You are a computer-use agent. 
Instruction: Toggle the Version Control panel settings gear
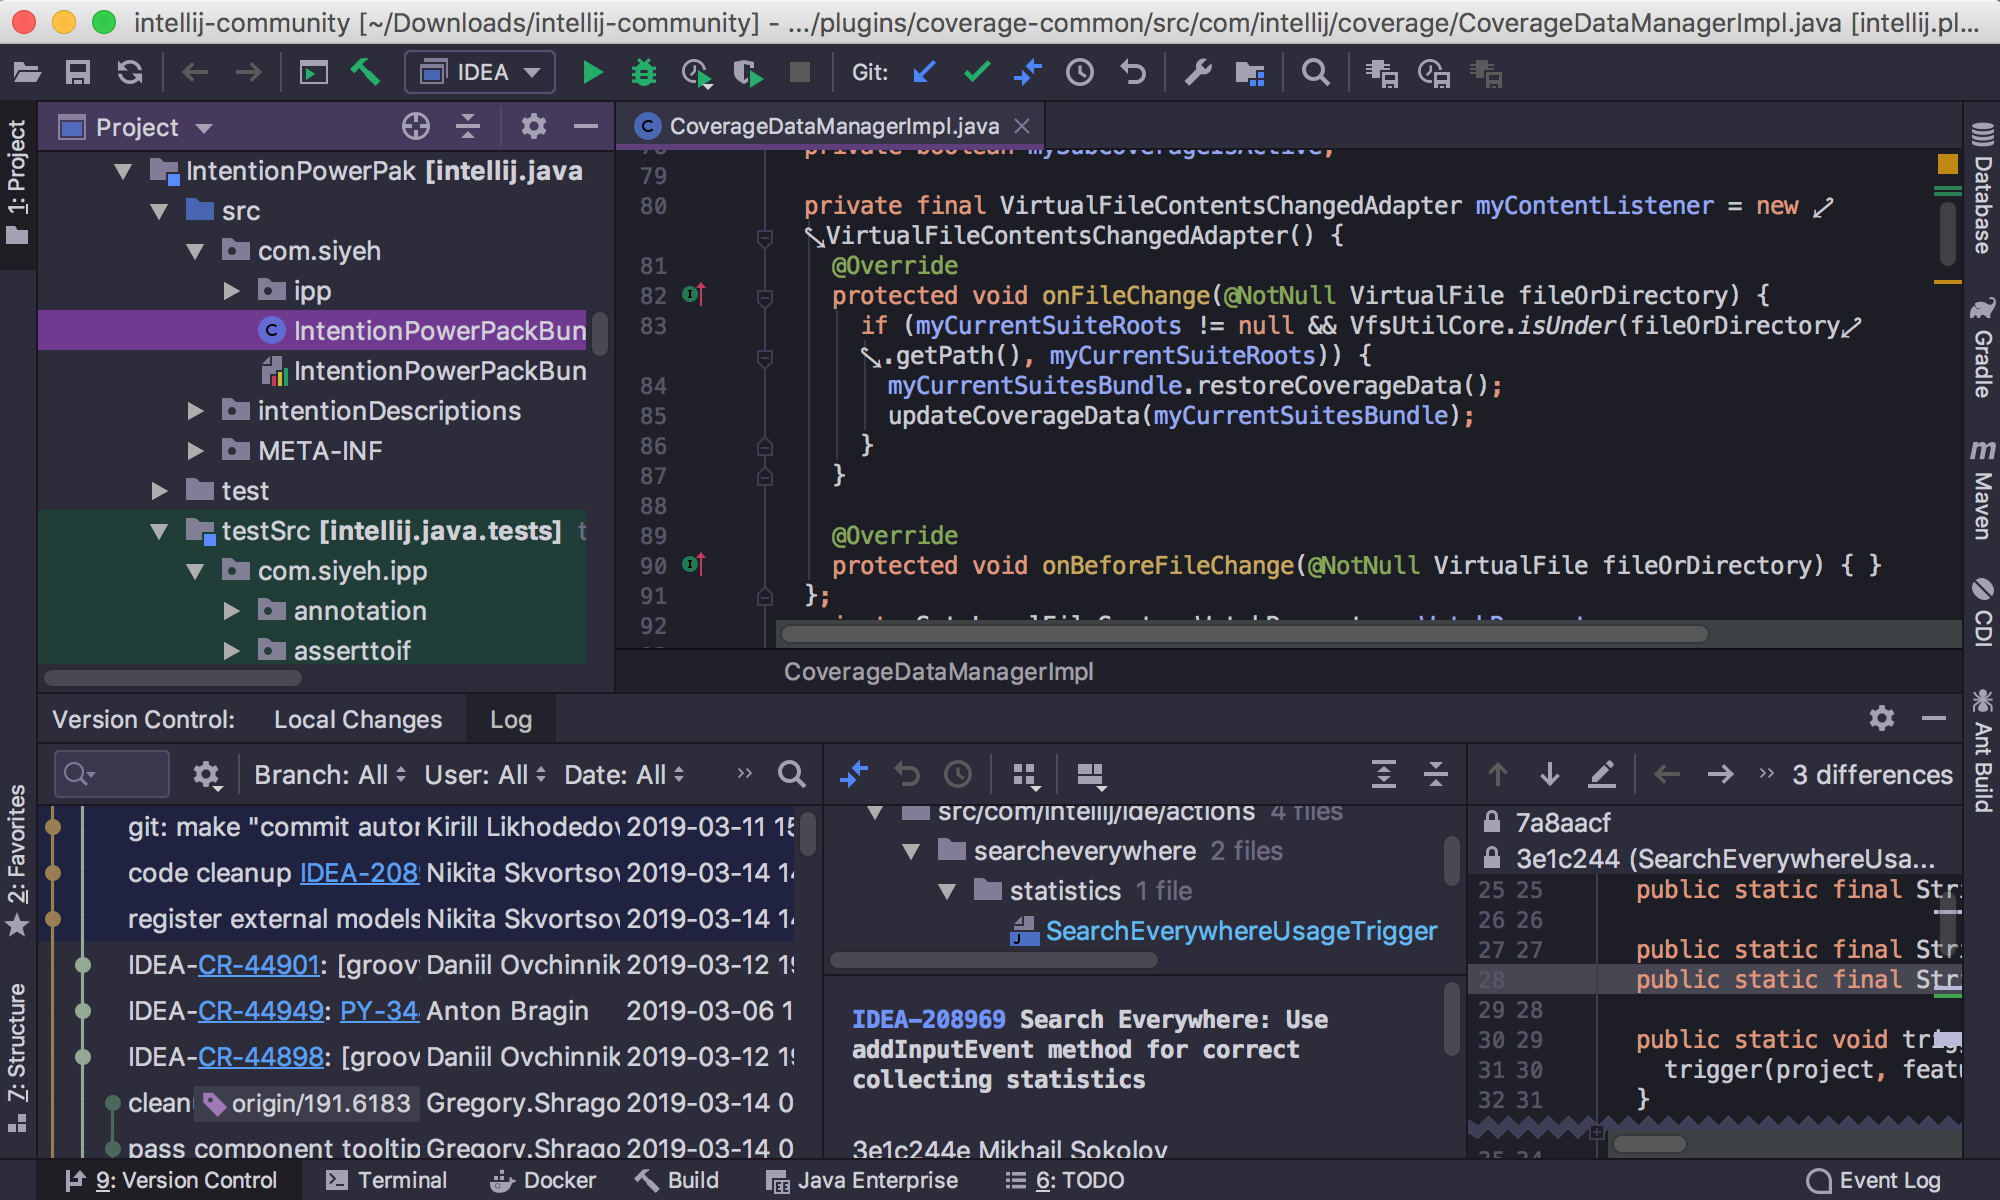(x=1883, y=719)
